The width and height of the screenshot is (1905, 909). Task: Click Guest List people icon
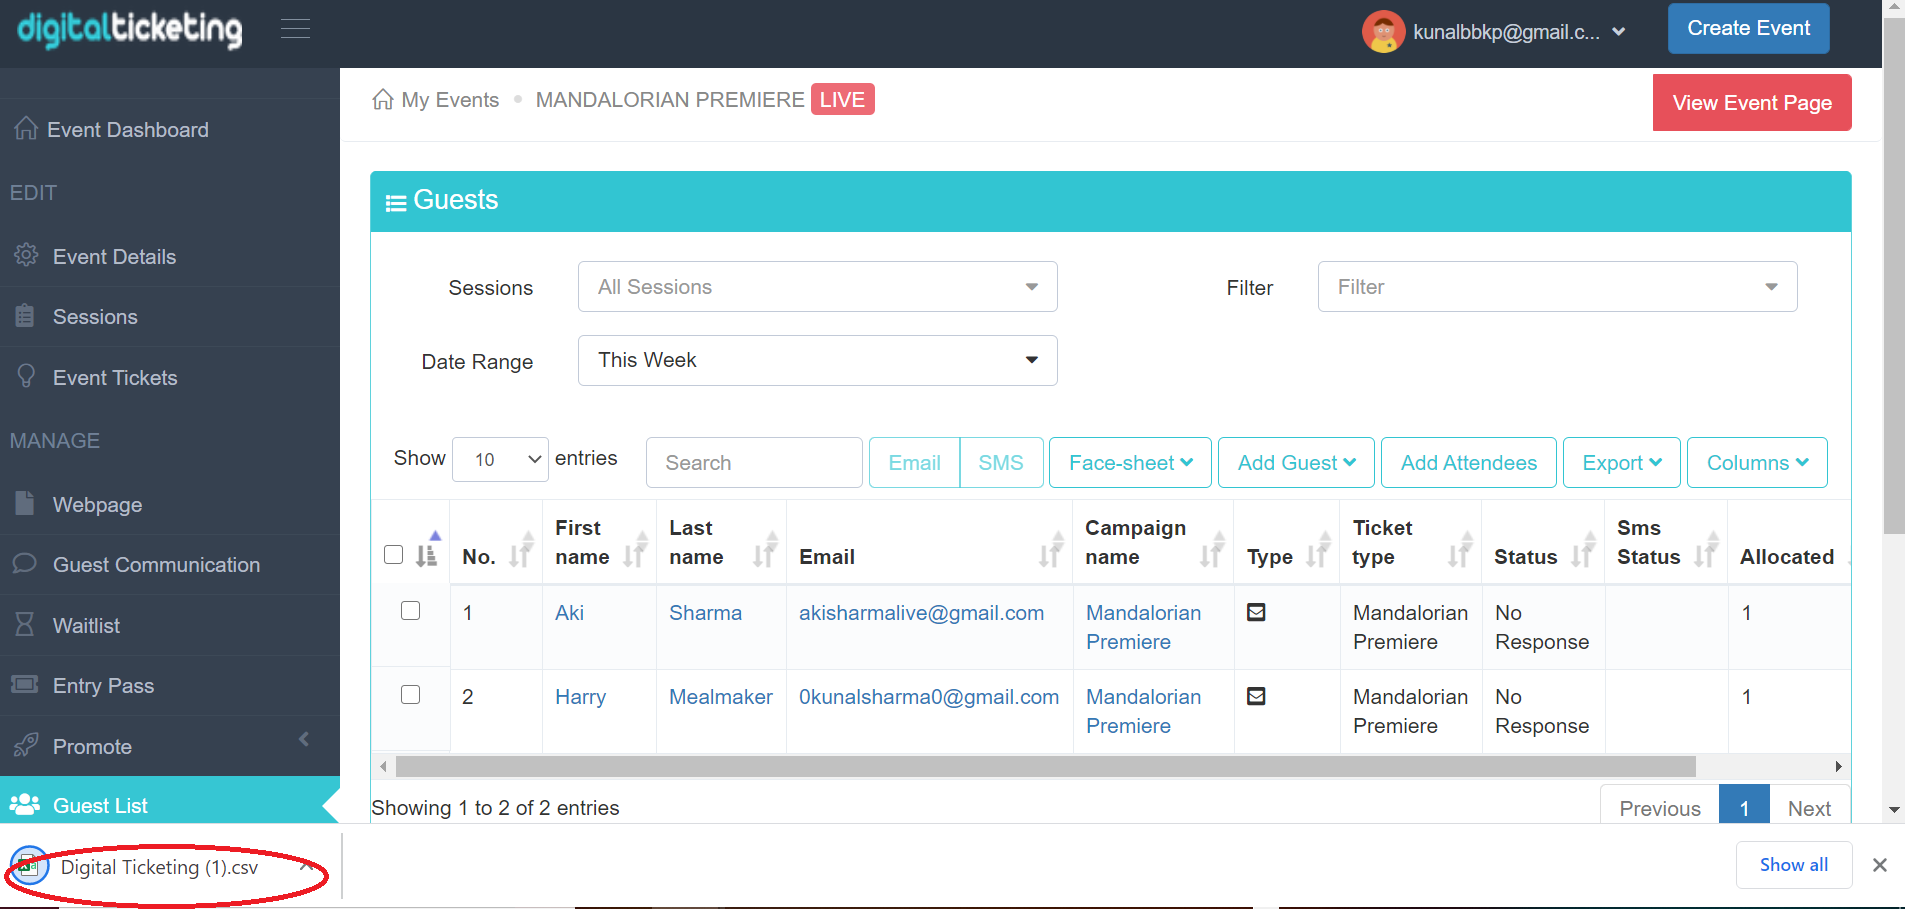click(x=24, y=804)
